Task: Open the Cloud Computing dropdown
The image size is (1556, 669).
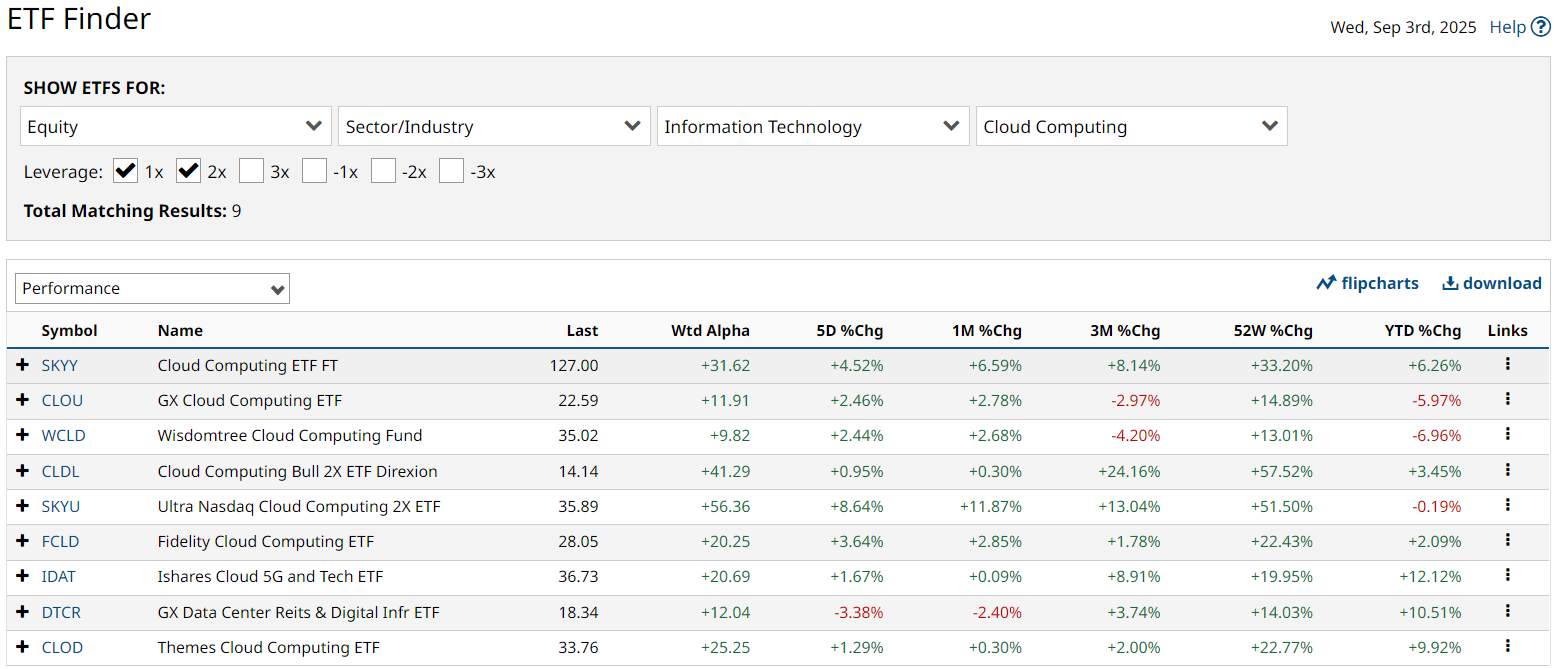Action: 1132,126
